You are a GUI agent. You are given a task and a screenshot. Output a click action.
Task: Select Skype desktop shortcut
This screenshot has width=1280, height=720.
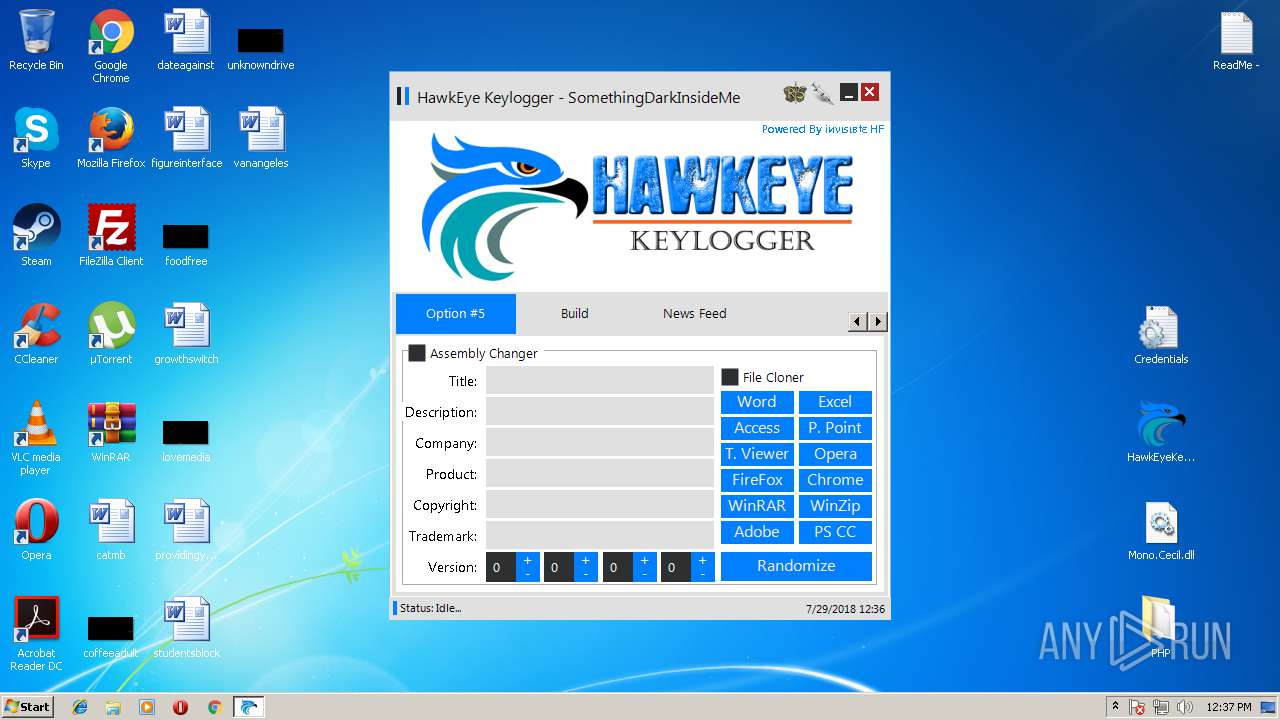tap(36, 138)
